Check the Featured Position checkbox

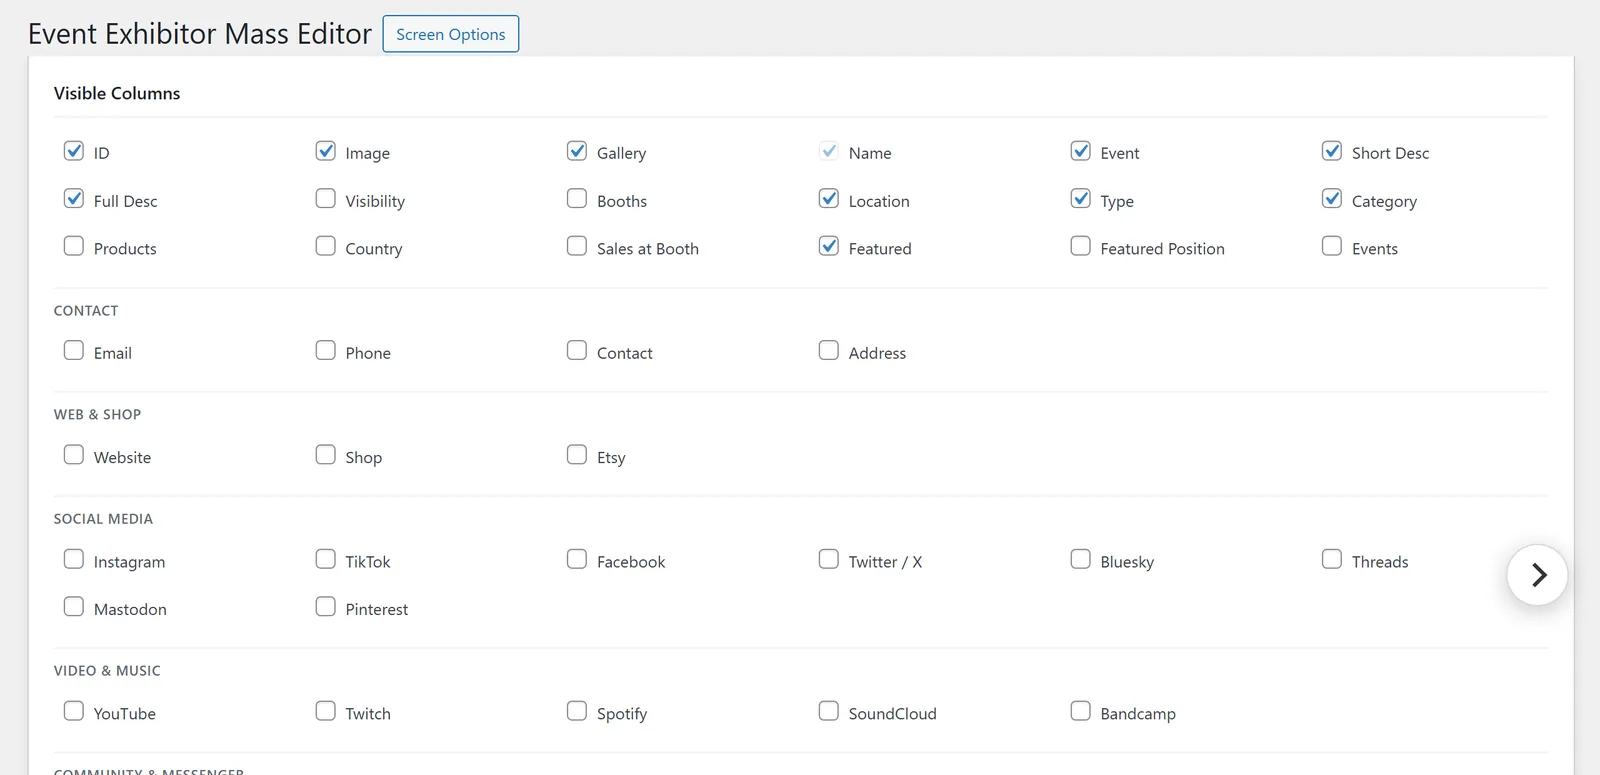pyautogui.click(x=1081, y=246)
